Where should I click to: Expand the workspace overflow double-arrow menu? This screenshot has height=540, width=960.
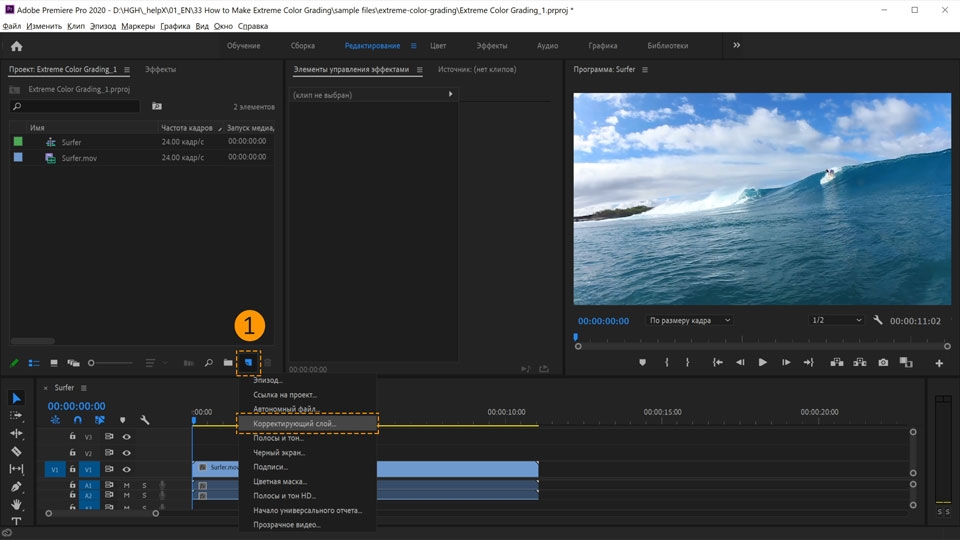coord(737,45)
